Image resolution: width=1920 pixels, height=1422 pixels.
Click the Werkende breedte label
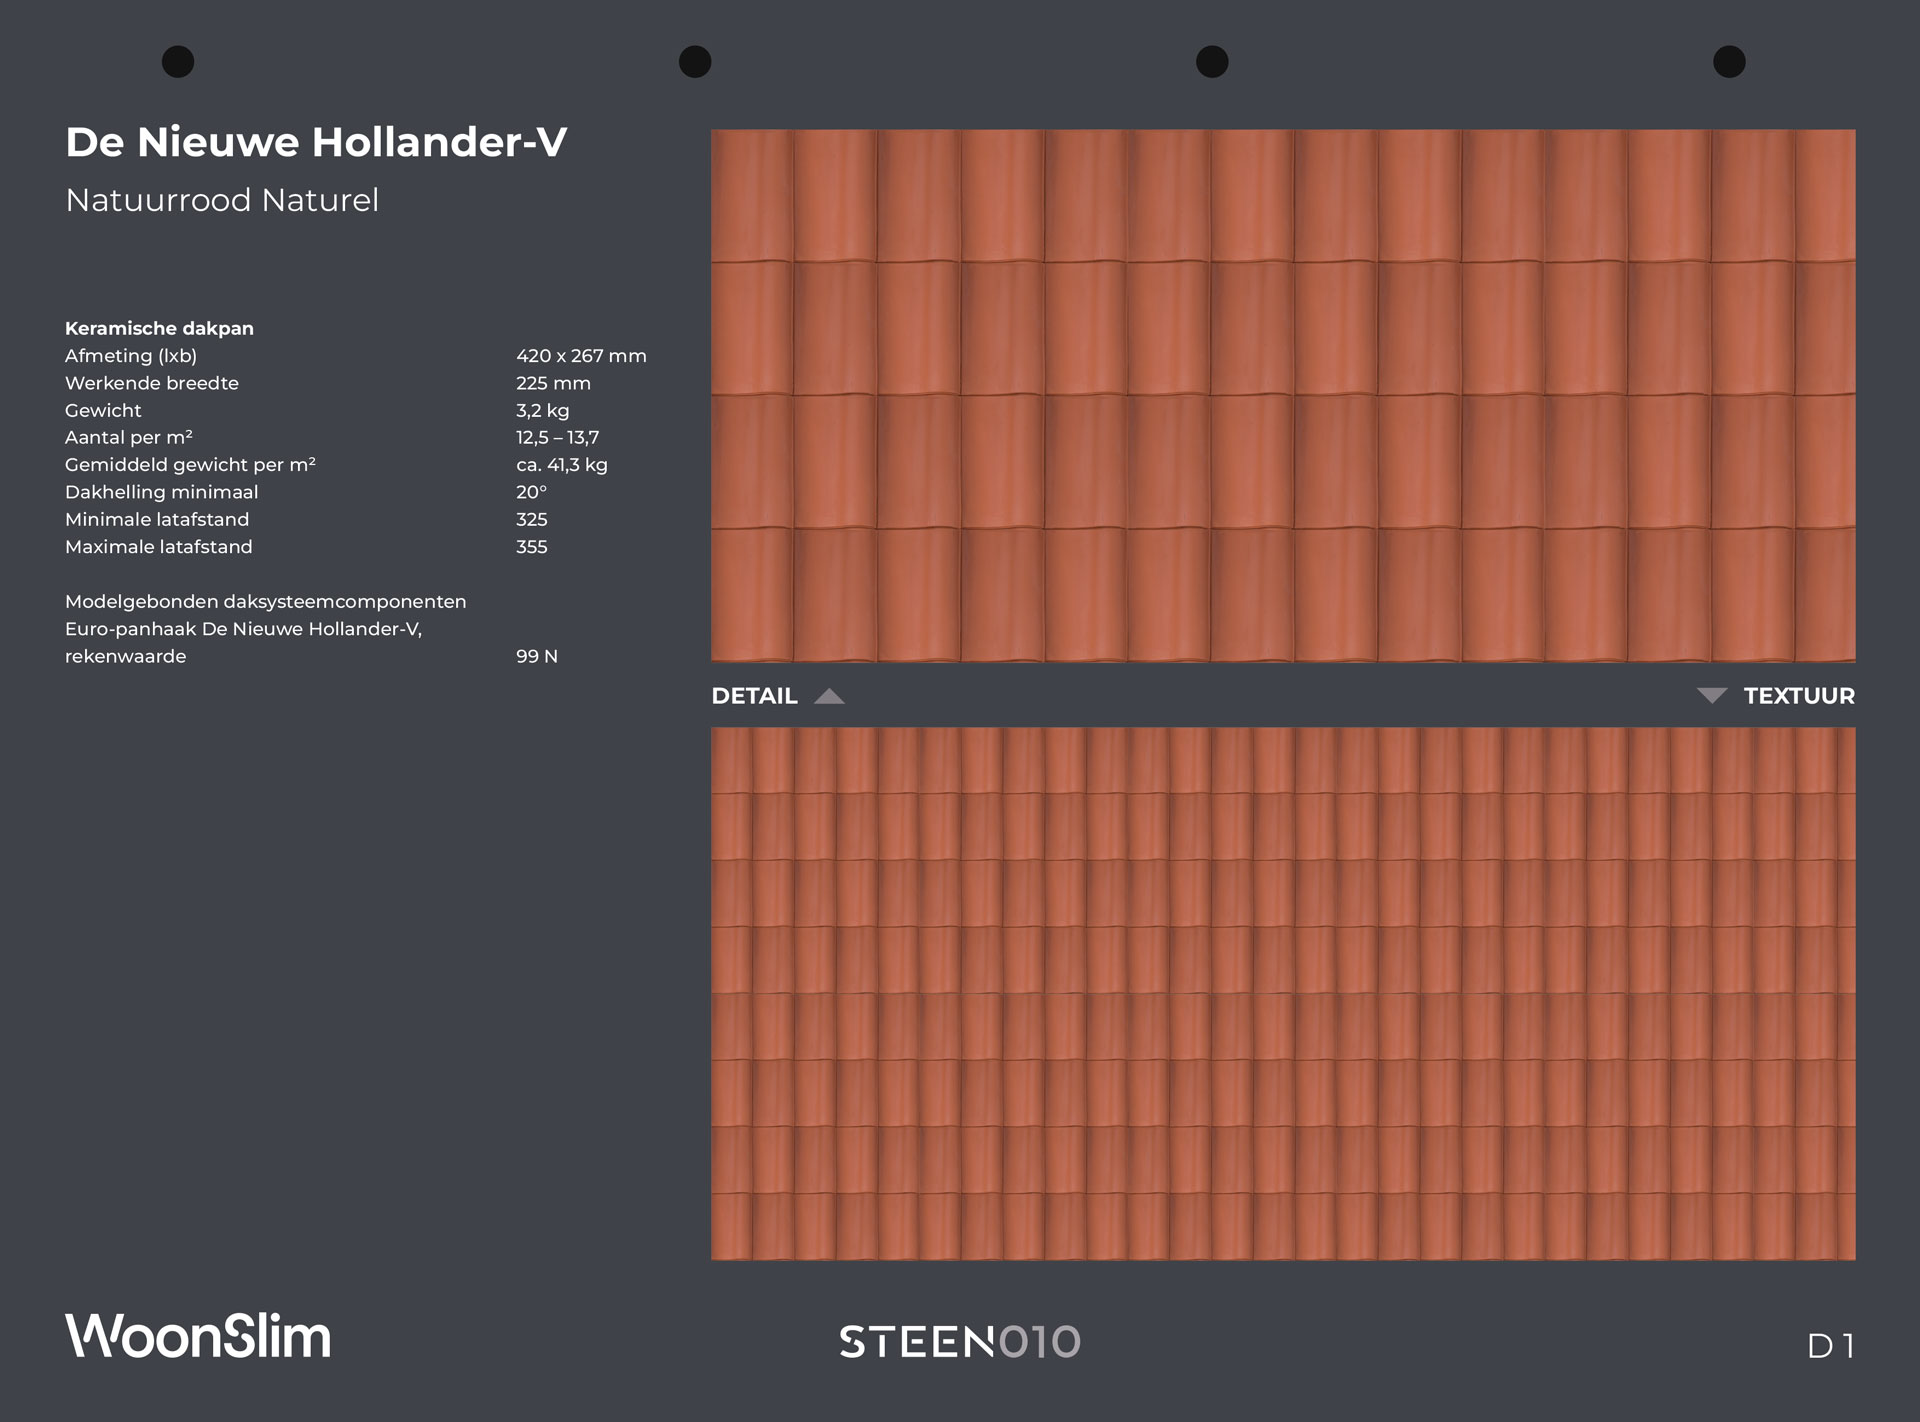(152, 383)
